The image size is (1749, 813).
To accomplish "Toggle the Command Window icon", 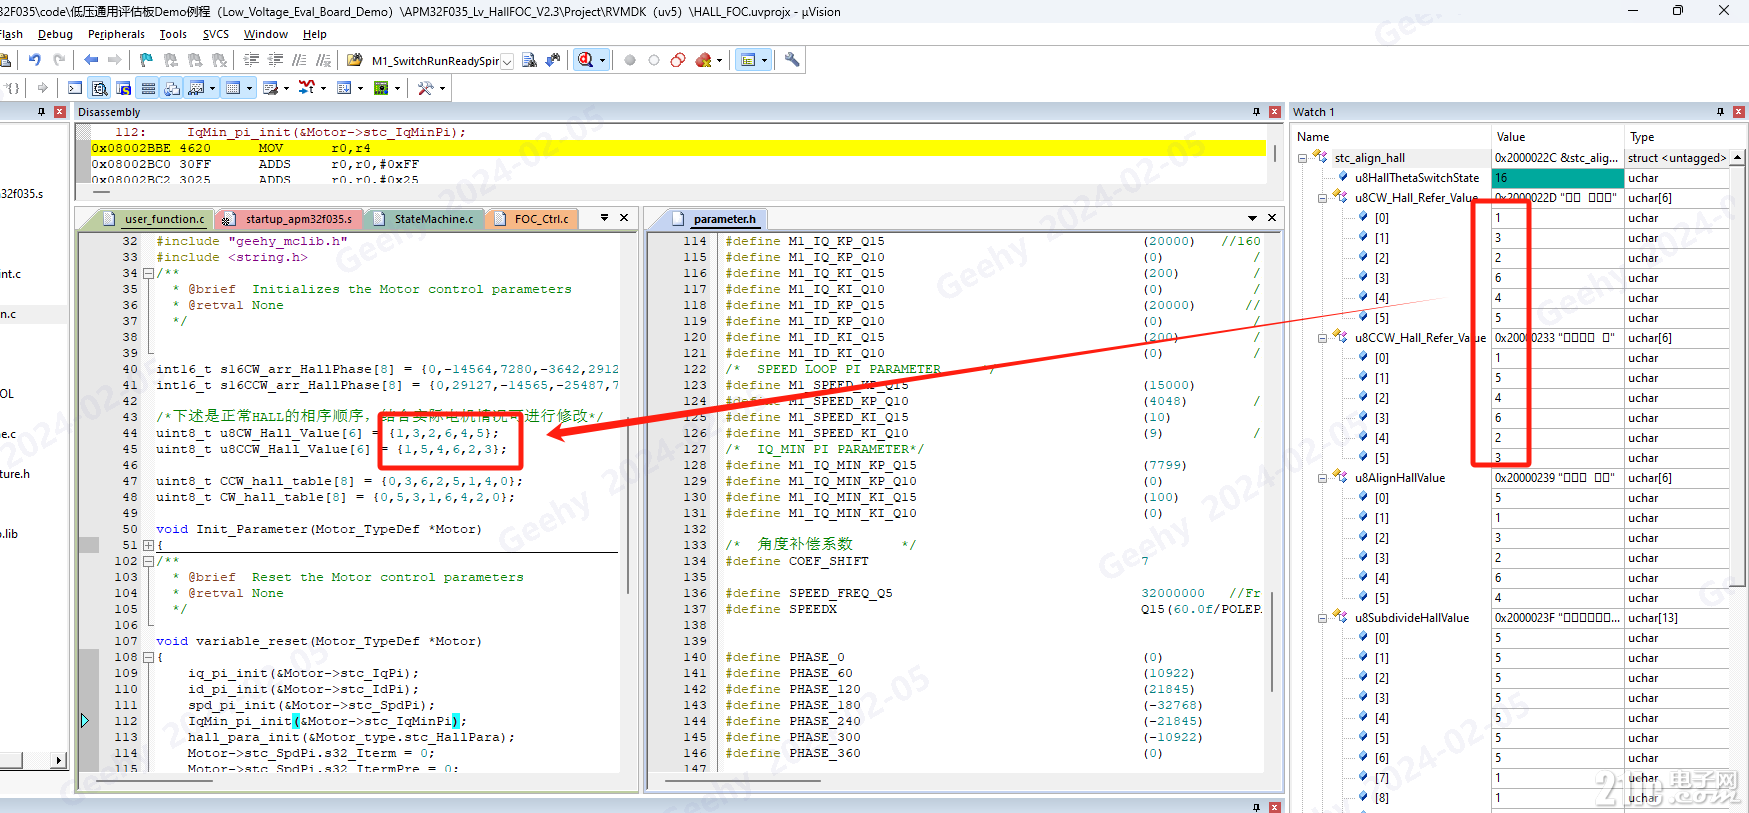I will pos(75,88).
